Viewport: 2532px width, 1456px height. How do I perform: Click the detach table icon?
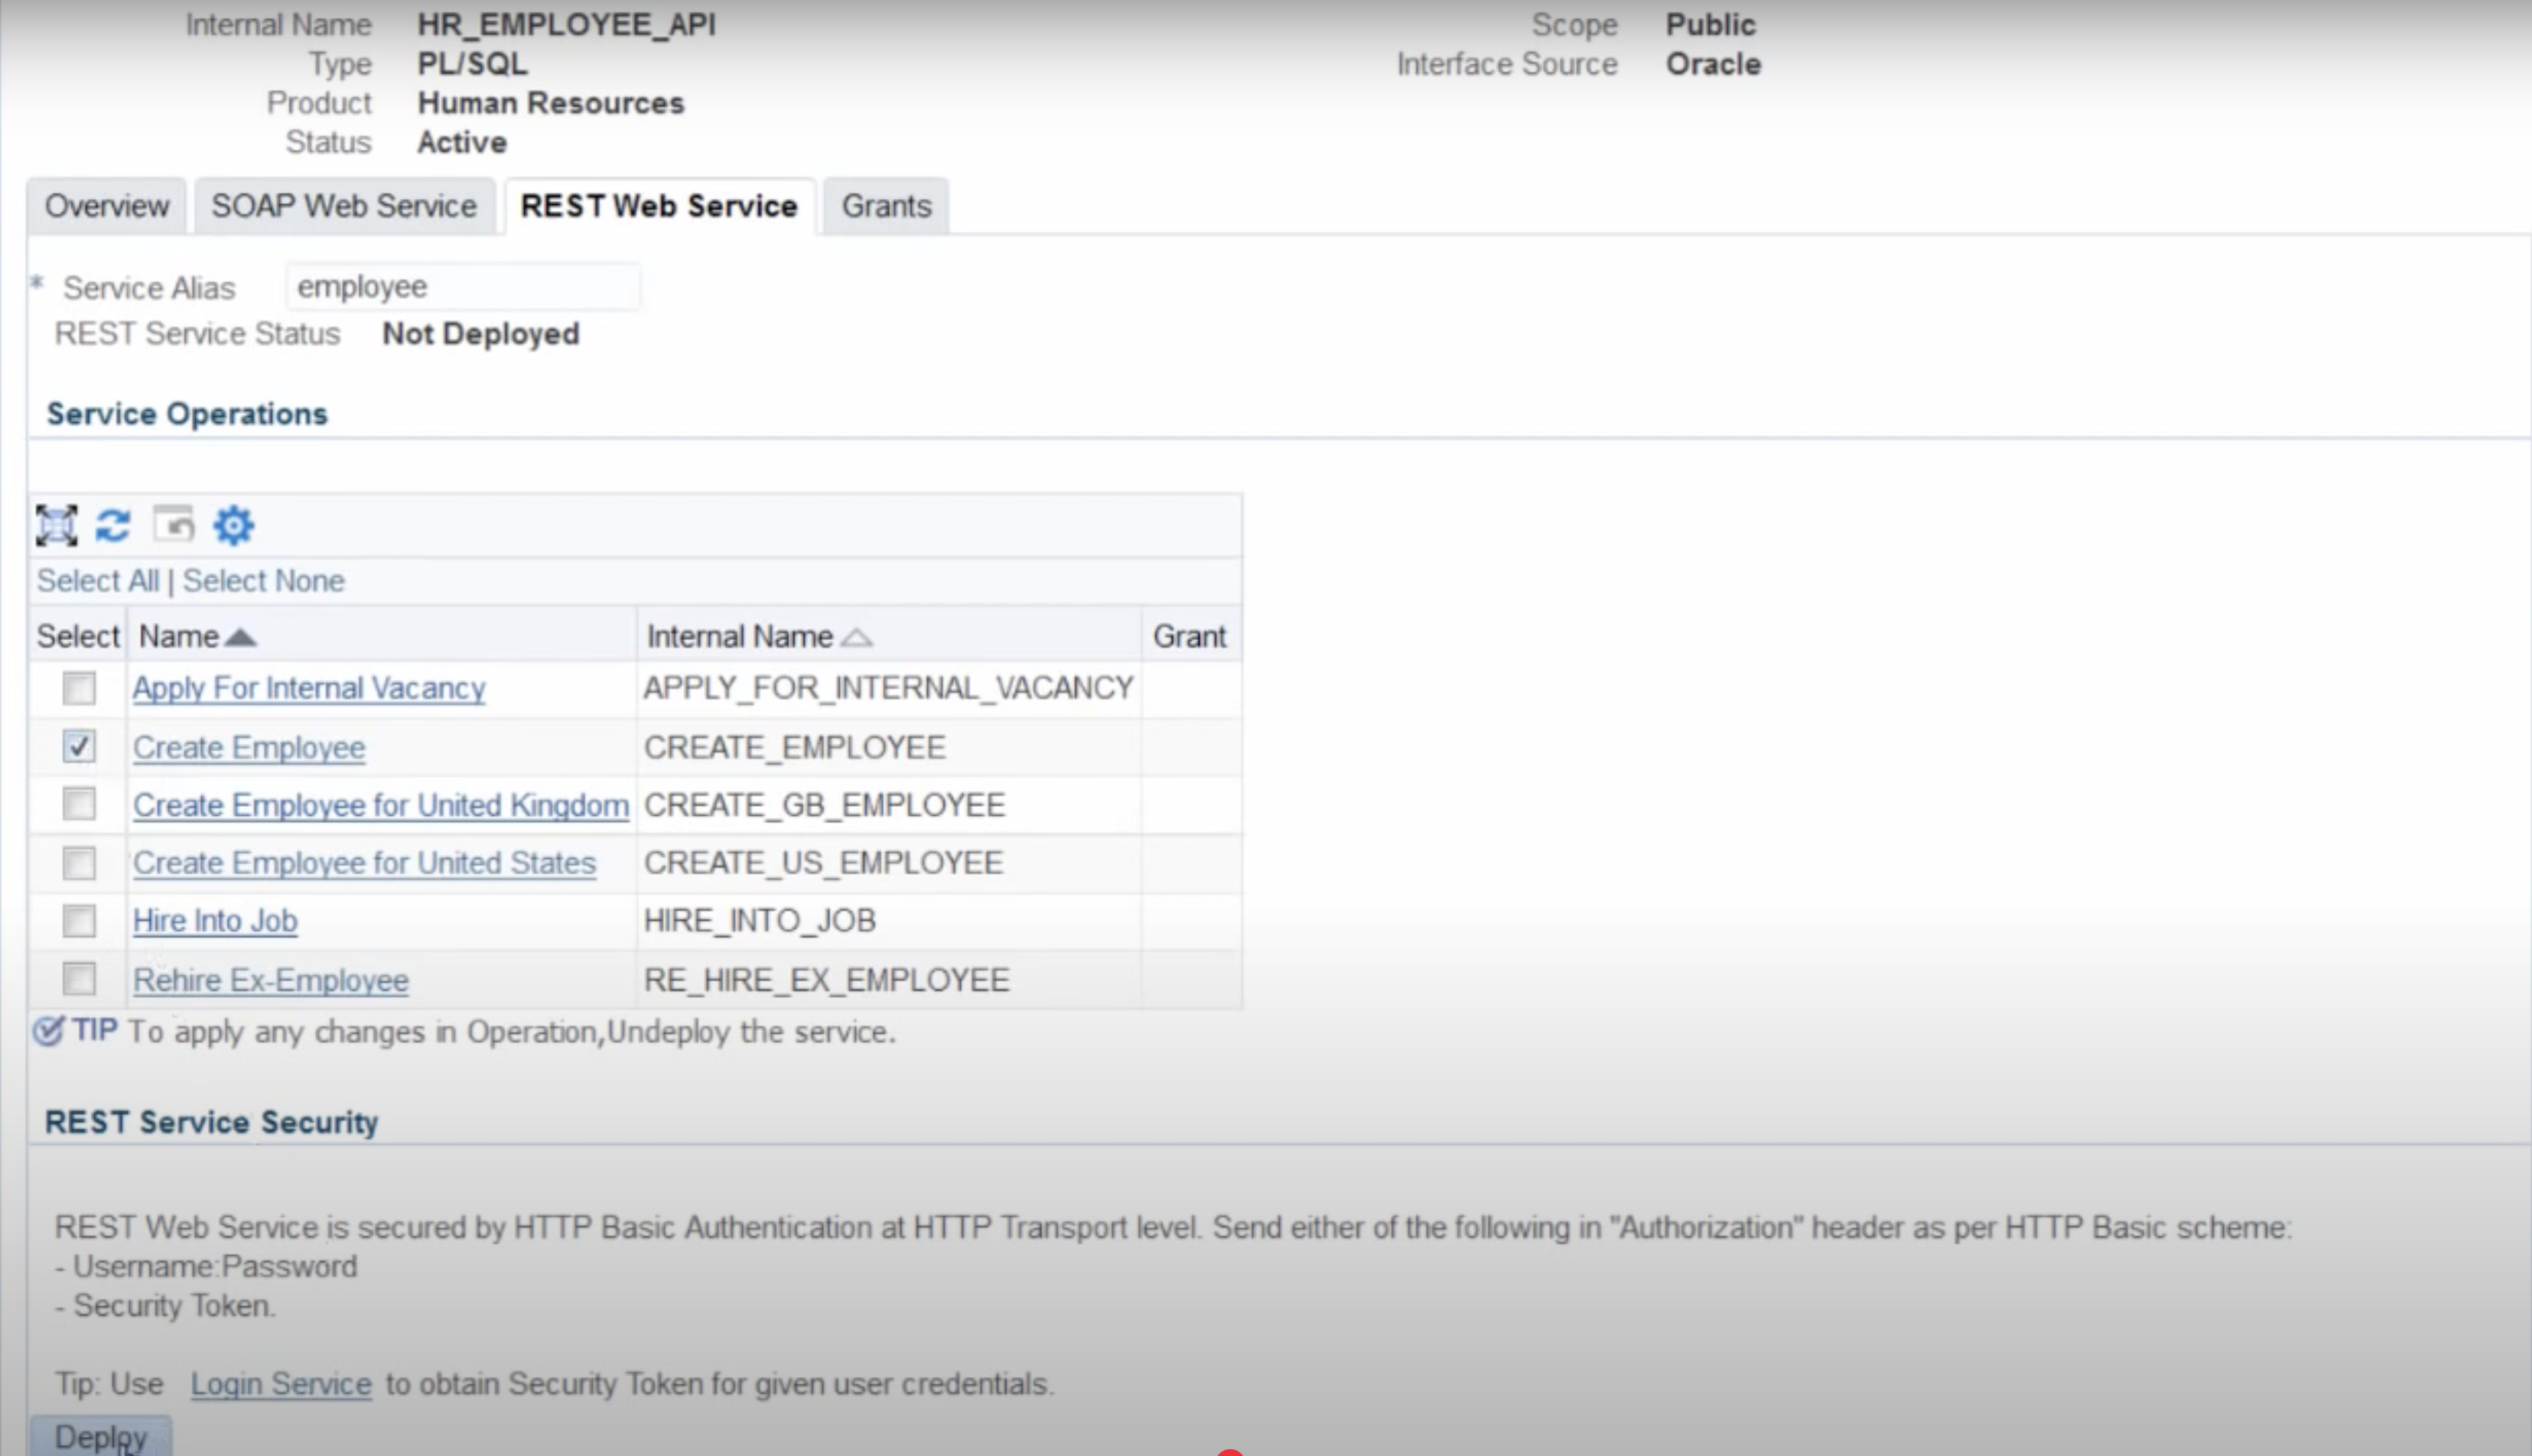pos(56,525)
